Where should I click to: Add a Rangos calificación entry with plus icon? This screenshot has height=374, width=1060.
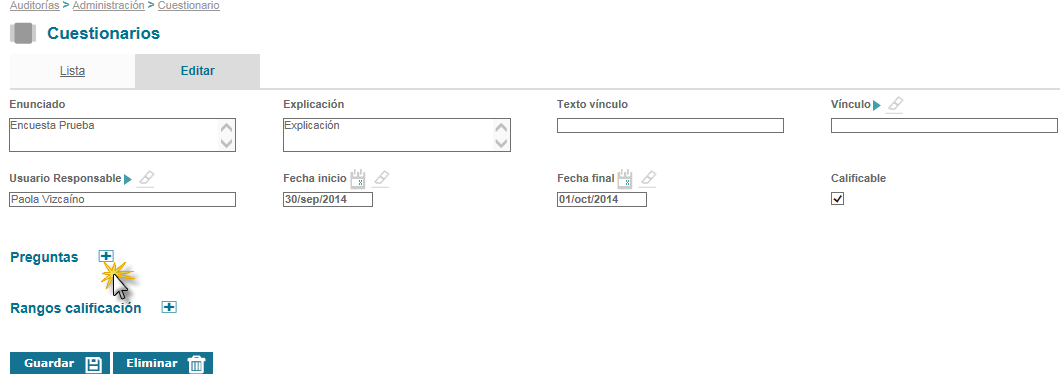(x=169, y=307)
